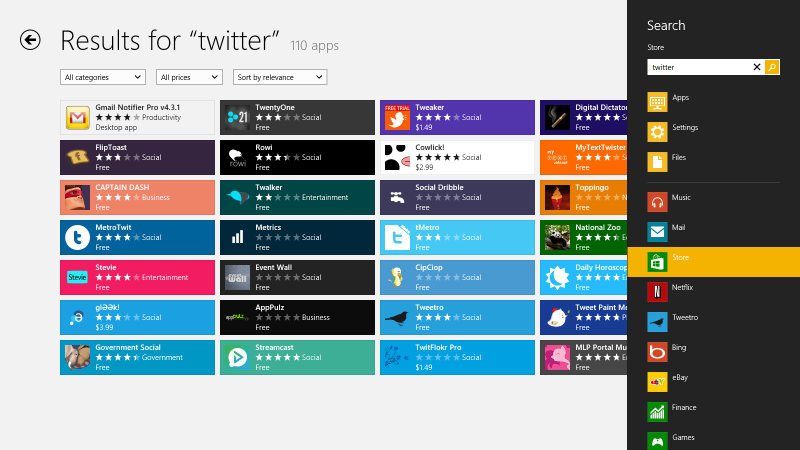This screenshot has width=800, height=450.
Task: Click the Rowi app icon
Action: [237, 158]
